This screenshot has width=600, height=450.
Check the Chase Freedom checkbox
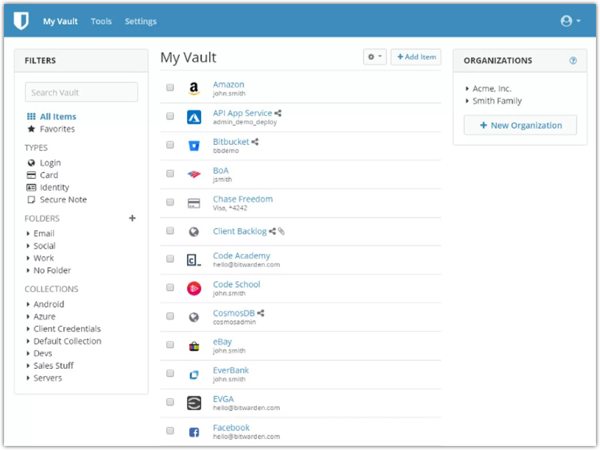(170, 202)
